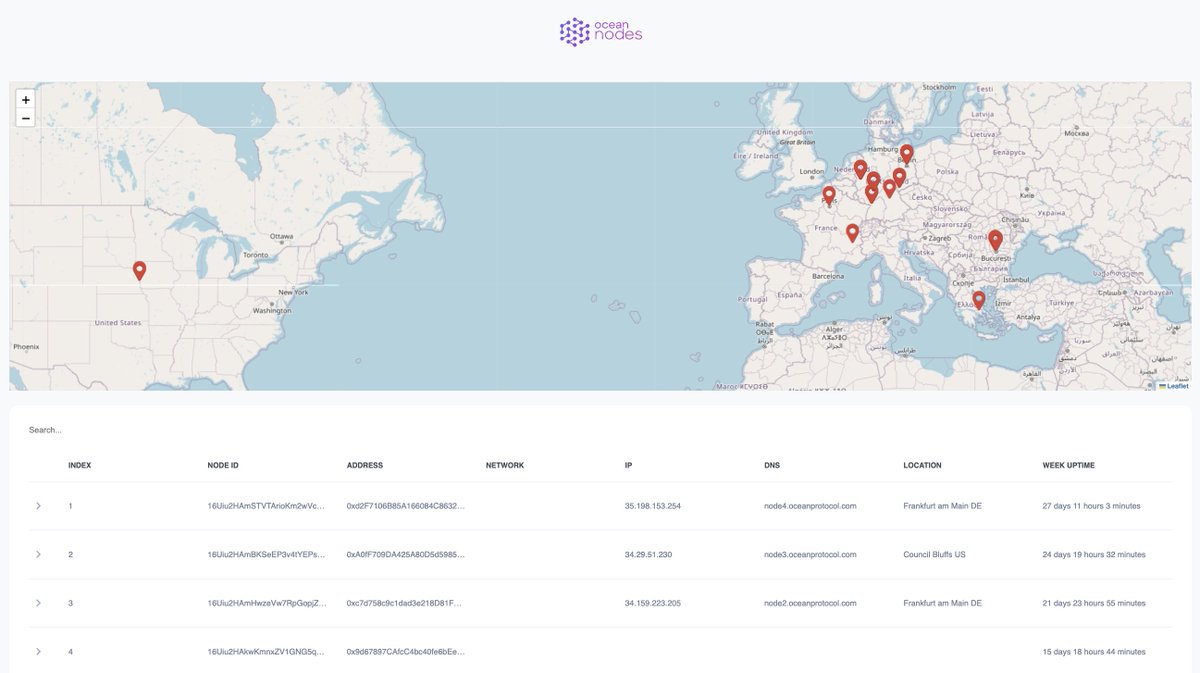Image resolution: width=1200 pixels, height=673 pixels.
Task: Click node ID 16Uiu2HAmHwzeVw7RpGopjZ…
Action: coord(266,603)
